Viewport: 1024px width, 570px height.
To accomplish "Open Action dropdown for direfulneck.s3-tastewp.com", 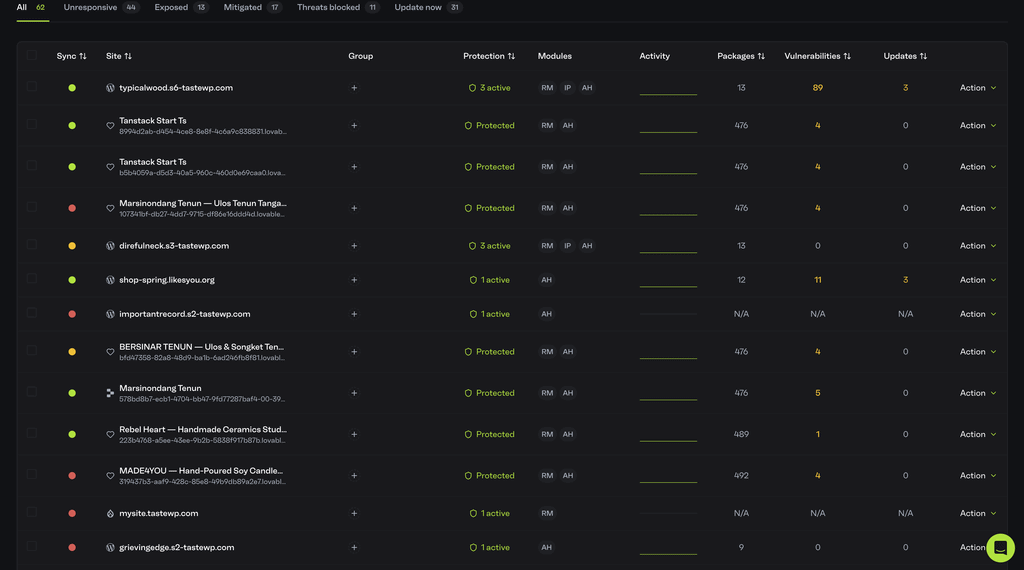I will click(978, 245).
